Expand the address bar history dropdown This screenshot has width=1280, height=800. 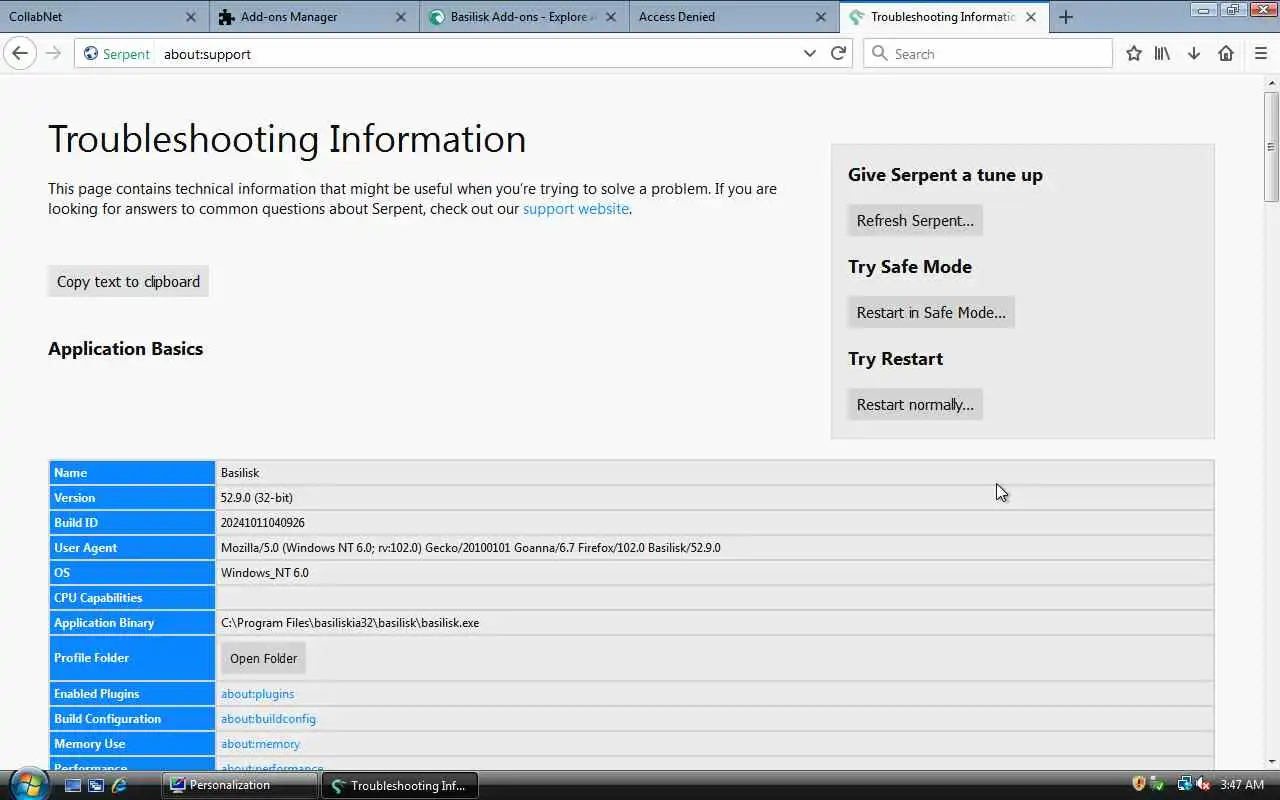click(810, 53)
